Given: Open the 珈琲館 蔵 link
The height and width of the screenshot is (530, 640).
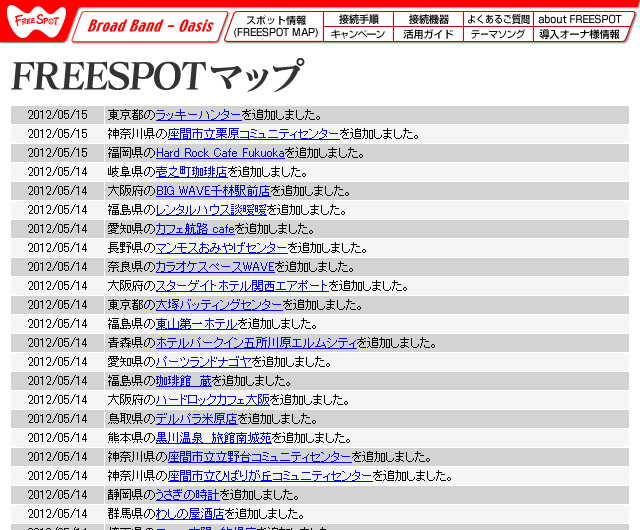Looking at the screenshot, I should click(x=184, y=381).
